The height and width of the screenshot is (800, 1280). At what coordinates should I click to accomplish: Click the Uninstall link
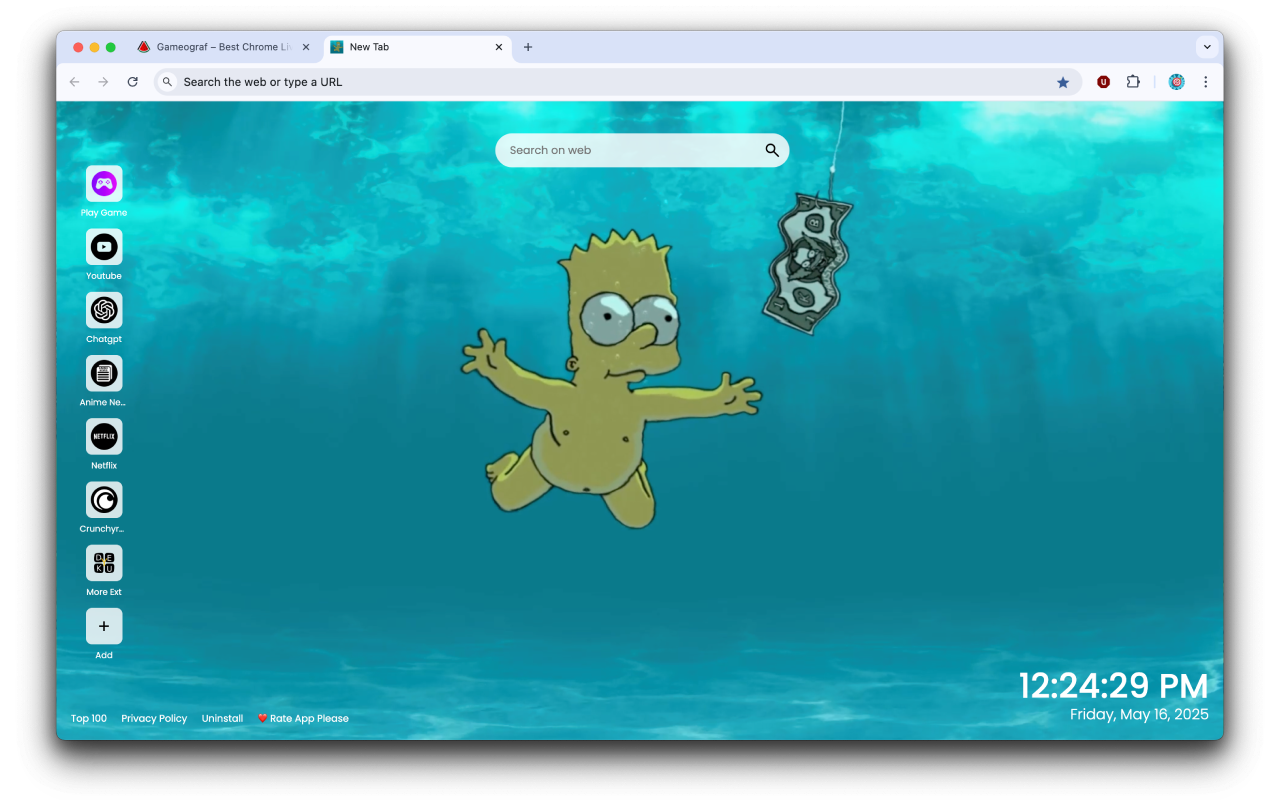(222, 718)
